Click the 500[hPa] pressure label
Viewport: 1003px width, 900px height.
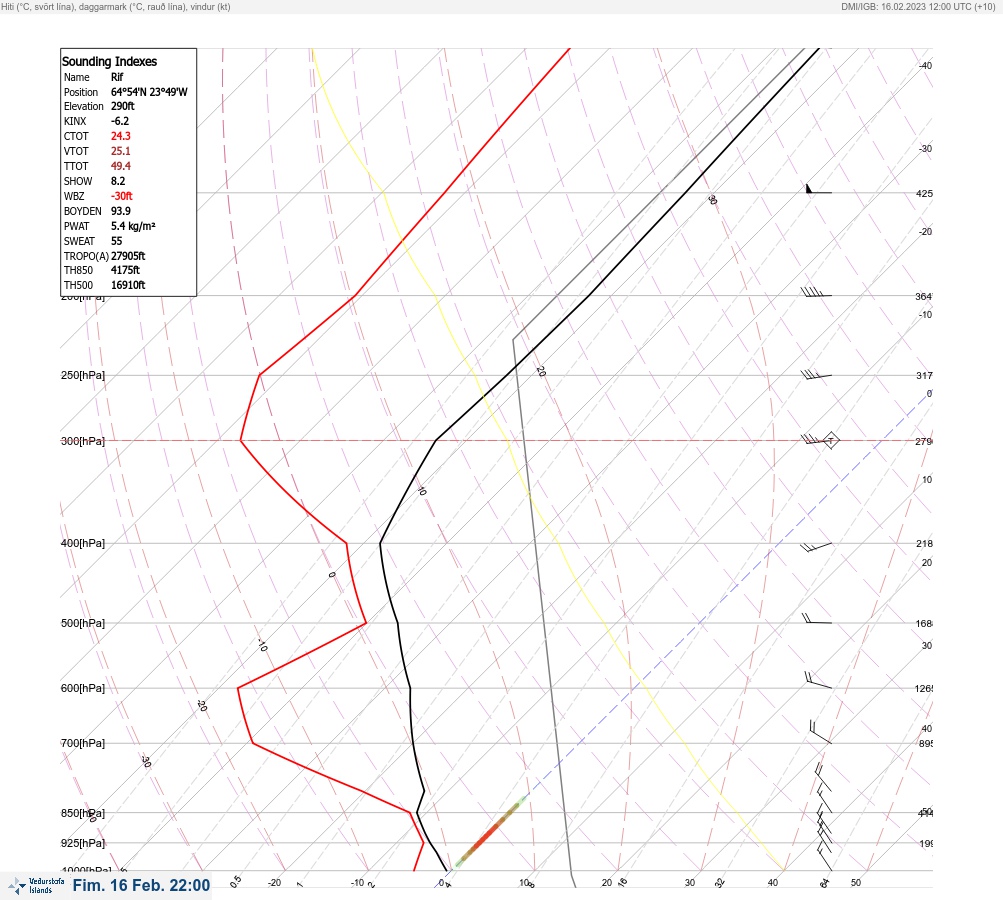coord(83,623)
